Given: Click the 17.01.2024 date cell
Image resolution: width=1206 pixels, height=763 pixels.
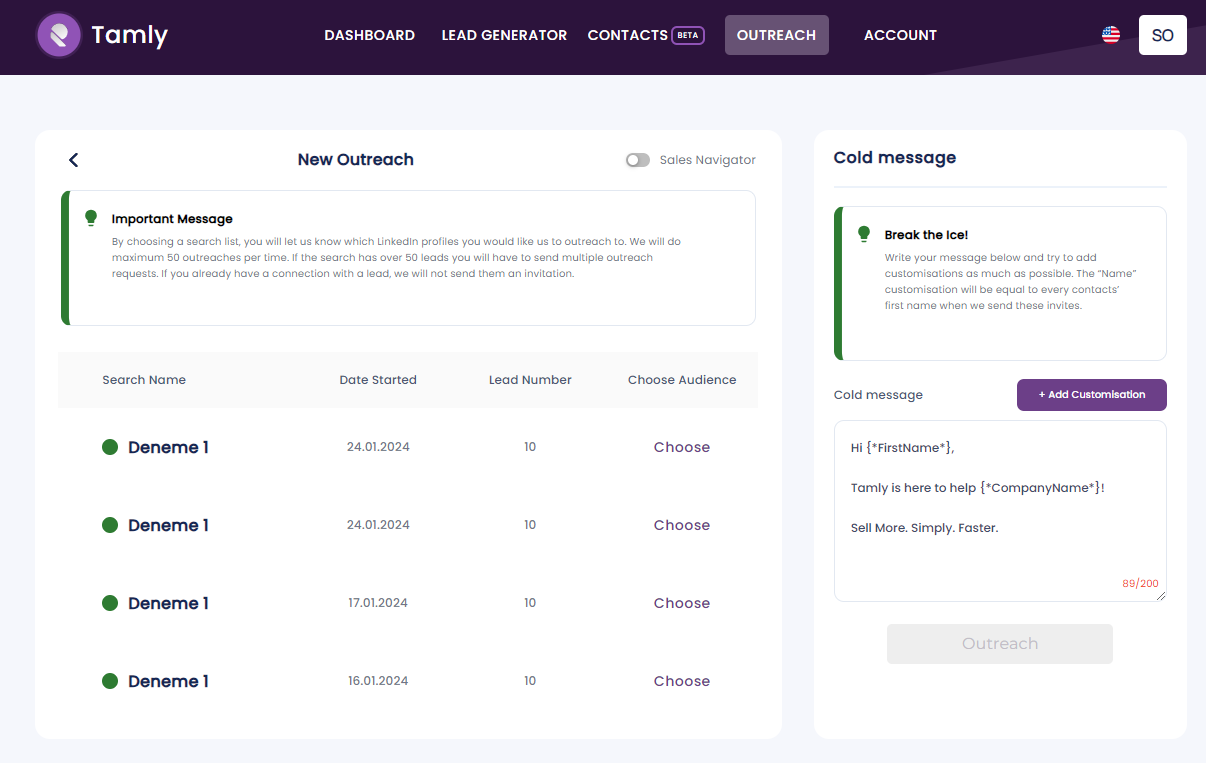Looking at the screenshot, I should coord(378,603).
